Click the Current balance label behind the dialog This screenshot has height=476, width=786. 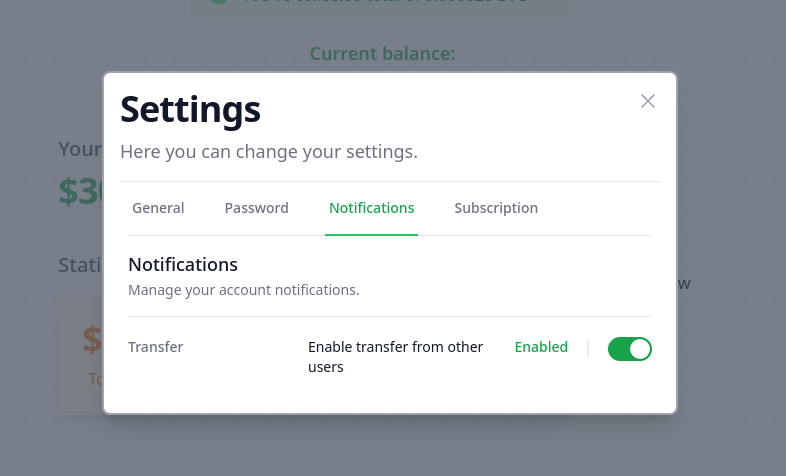click(x=382, y=53)
